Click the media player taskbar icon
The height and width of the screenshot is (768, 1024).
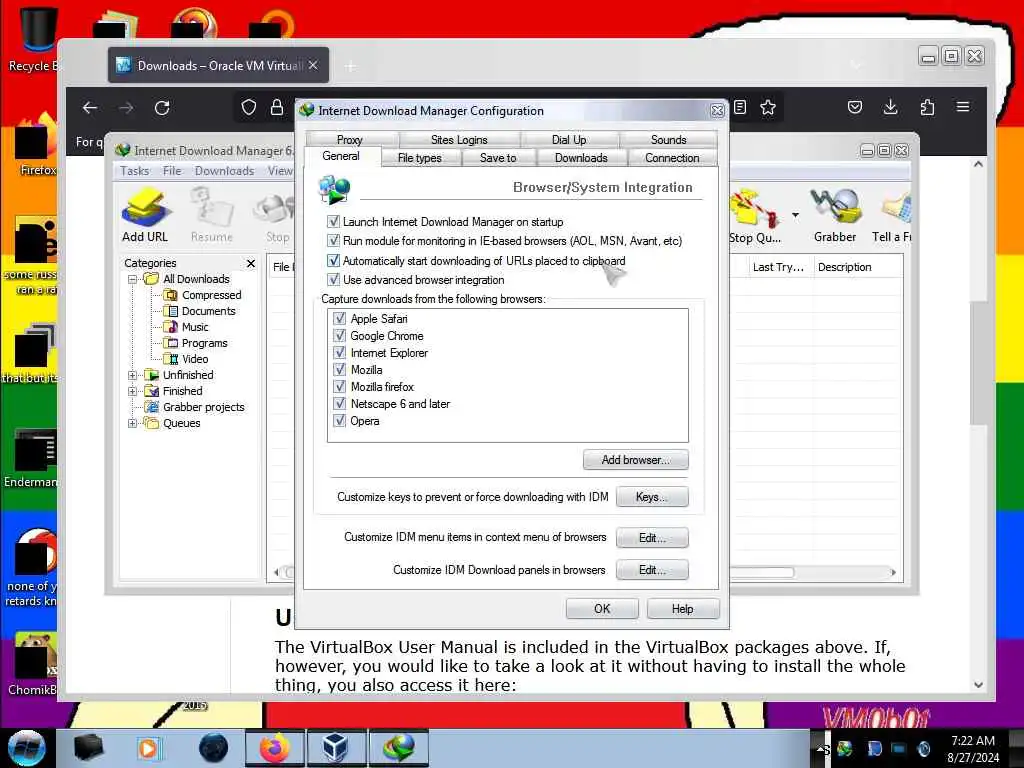[148, 748]
